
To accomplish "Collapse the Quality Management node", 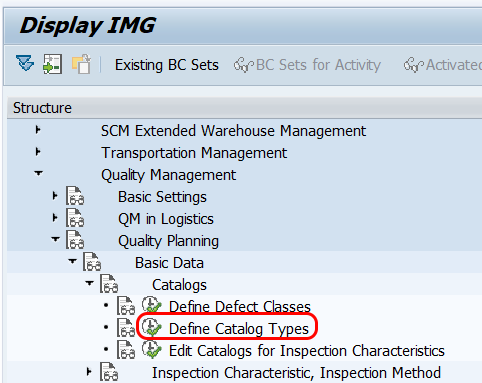I will 39,173.
